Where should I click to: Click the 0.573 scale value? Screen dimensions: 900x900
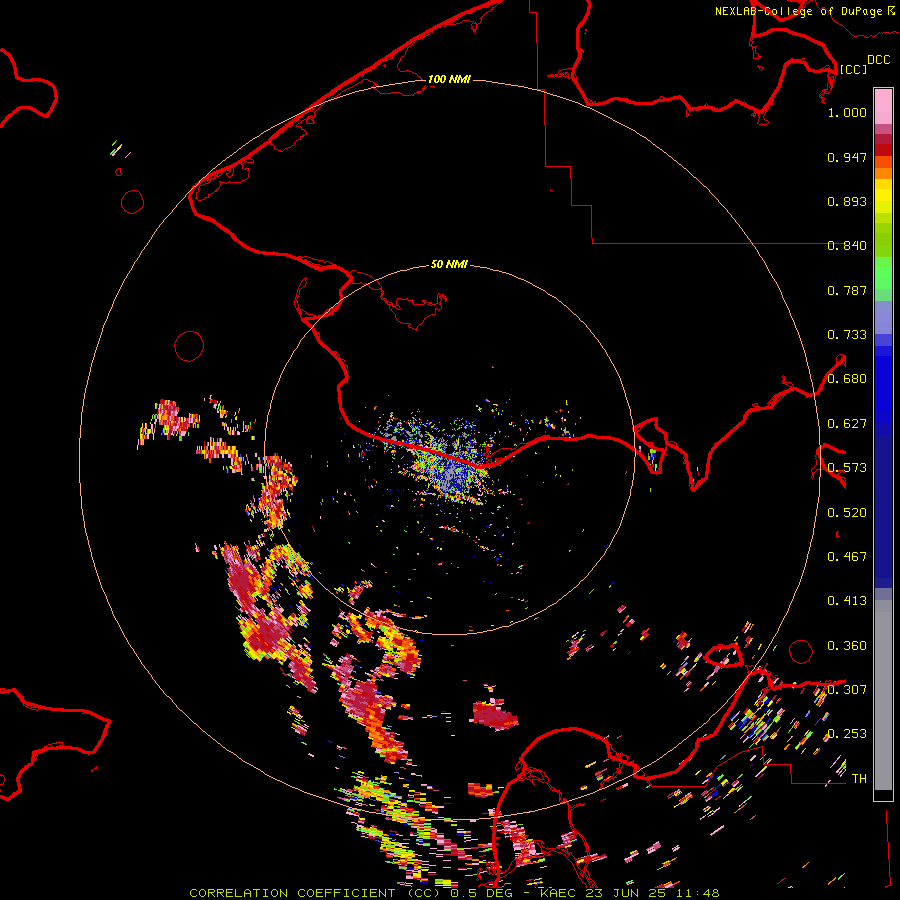(x=847, y=468)
